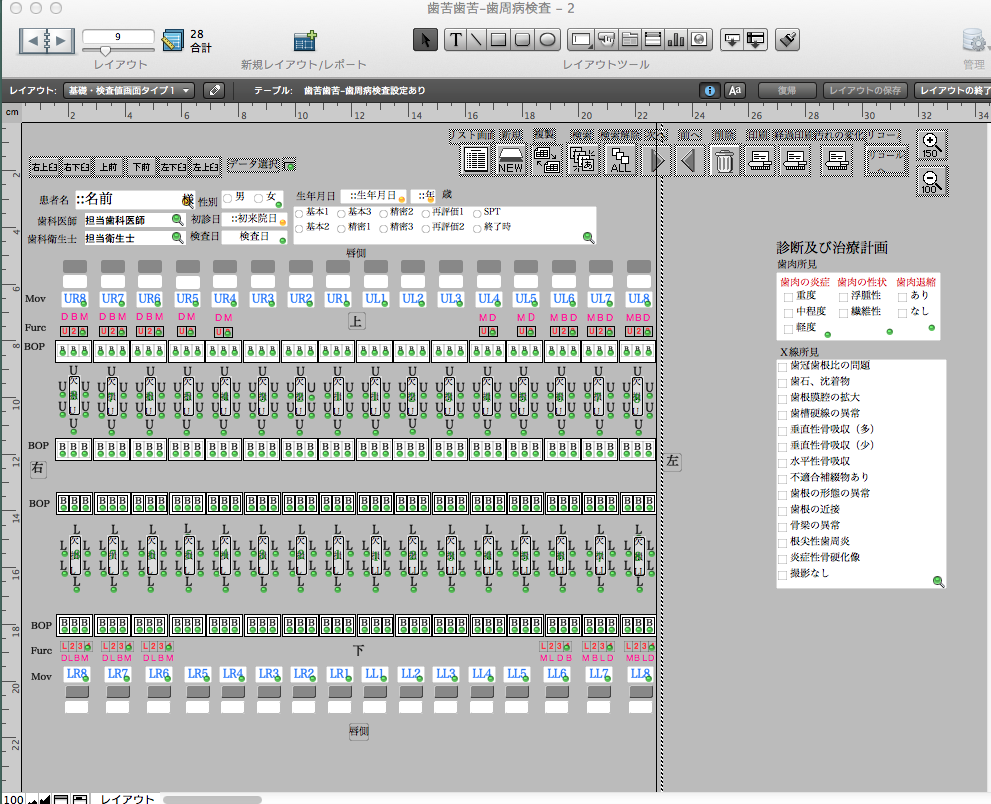Select the UR8 tooth field
Screen dimensions: 991x804
click(x=75, y=299)
